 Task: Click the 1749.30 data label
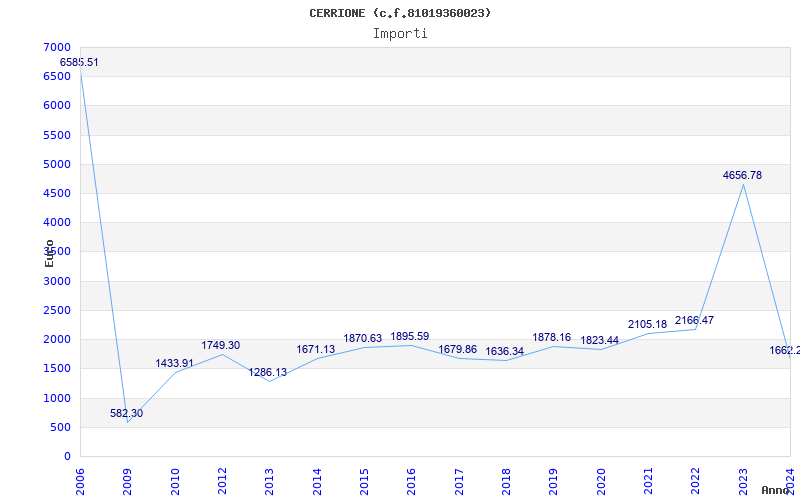click(x=220, y=345)
